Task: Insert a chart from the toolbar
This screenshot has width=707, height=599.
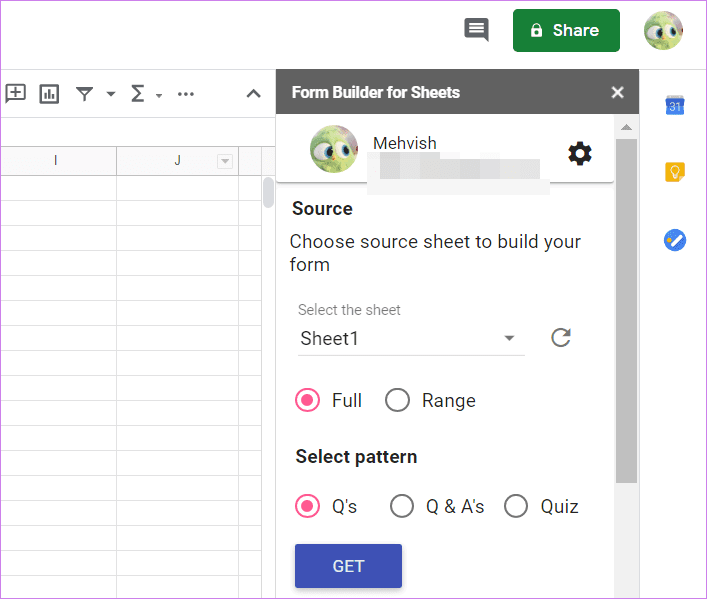Action: click(49, 94)
